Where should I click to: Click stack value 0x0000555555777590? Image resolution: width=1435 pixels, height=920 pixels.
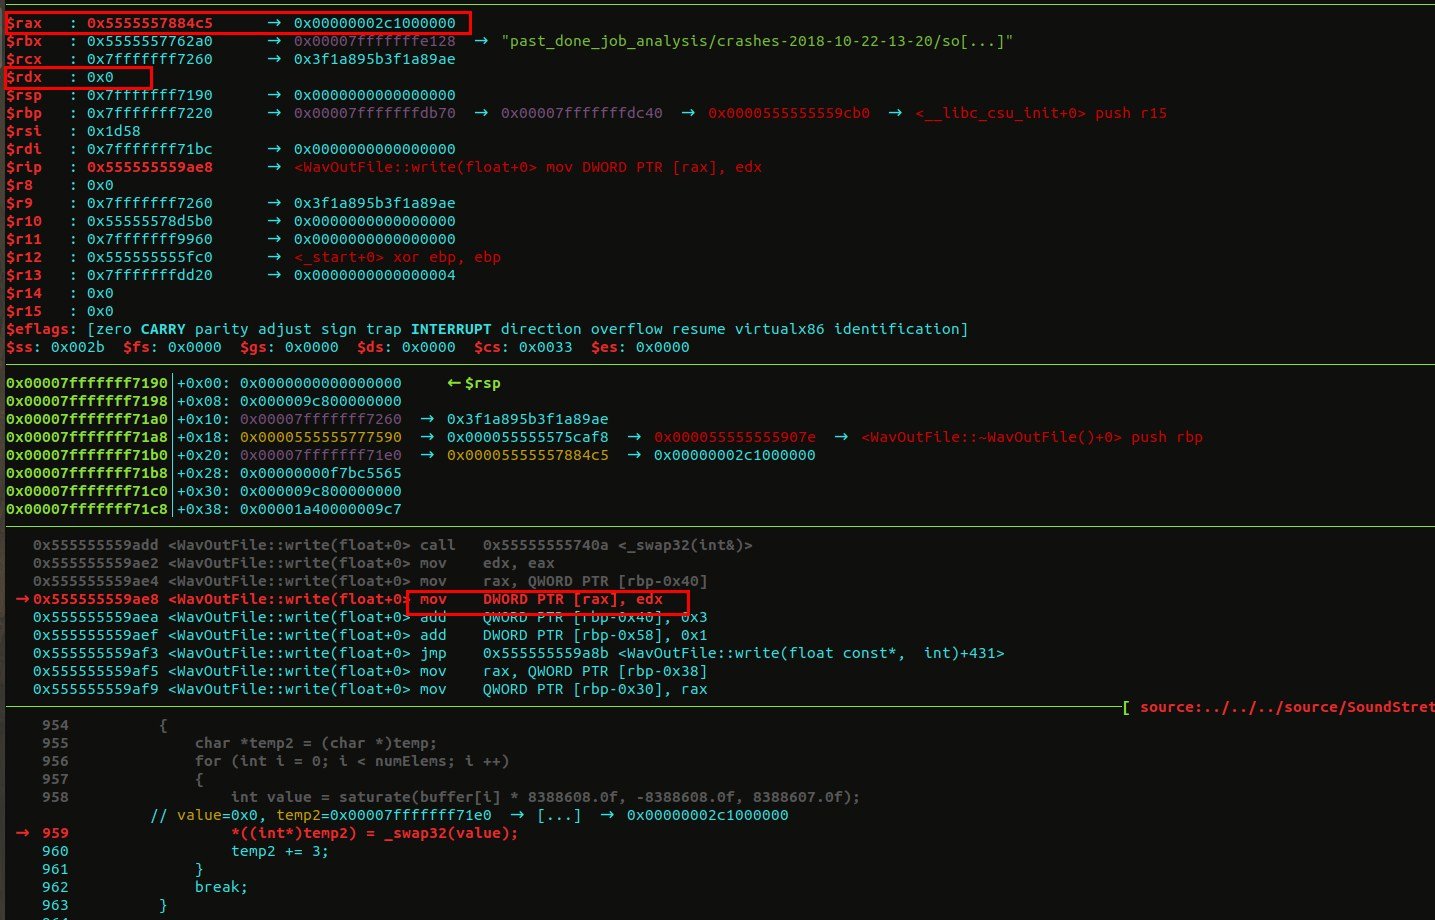(321, 437)
